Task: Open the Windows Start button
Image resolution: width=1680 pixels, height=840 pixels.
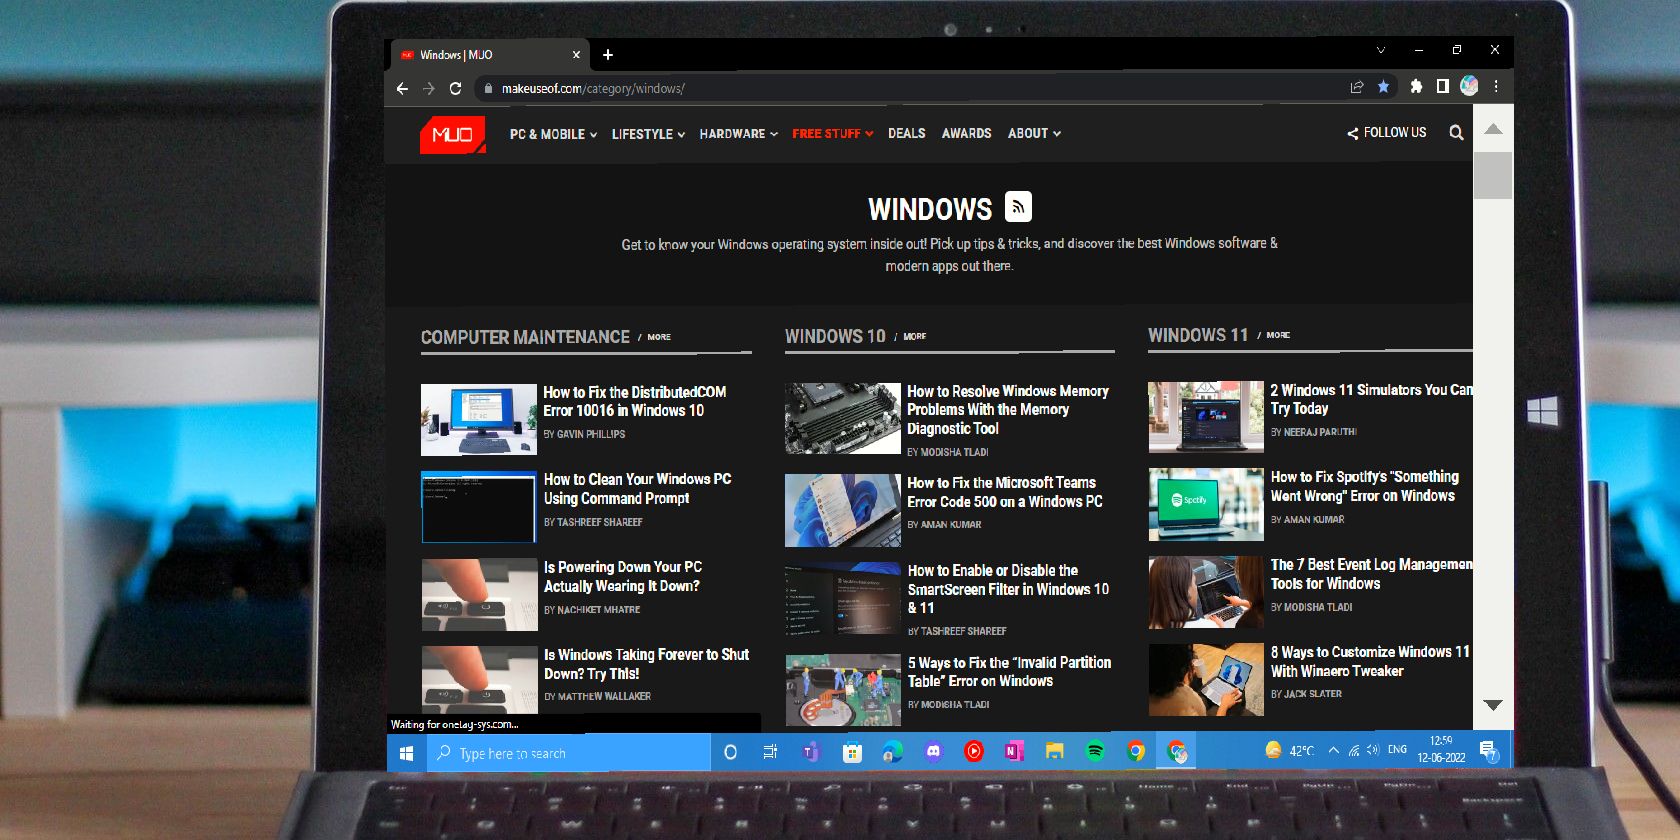Action: (406, 753)
